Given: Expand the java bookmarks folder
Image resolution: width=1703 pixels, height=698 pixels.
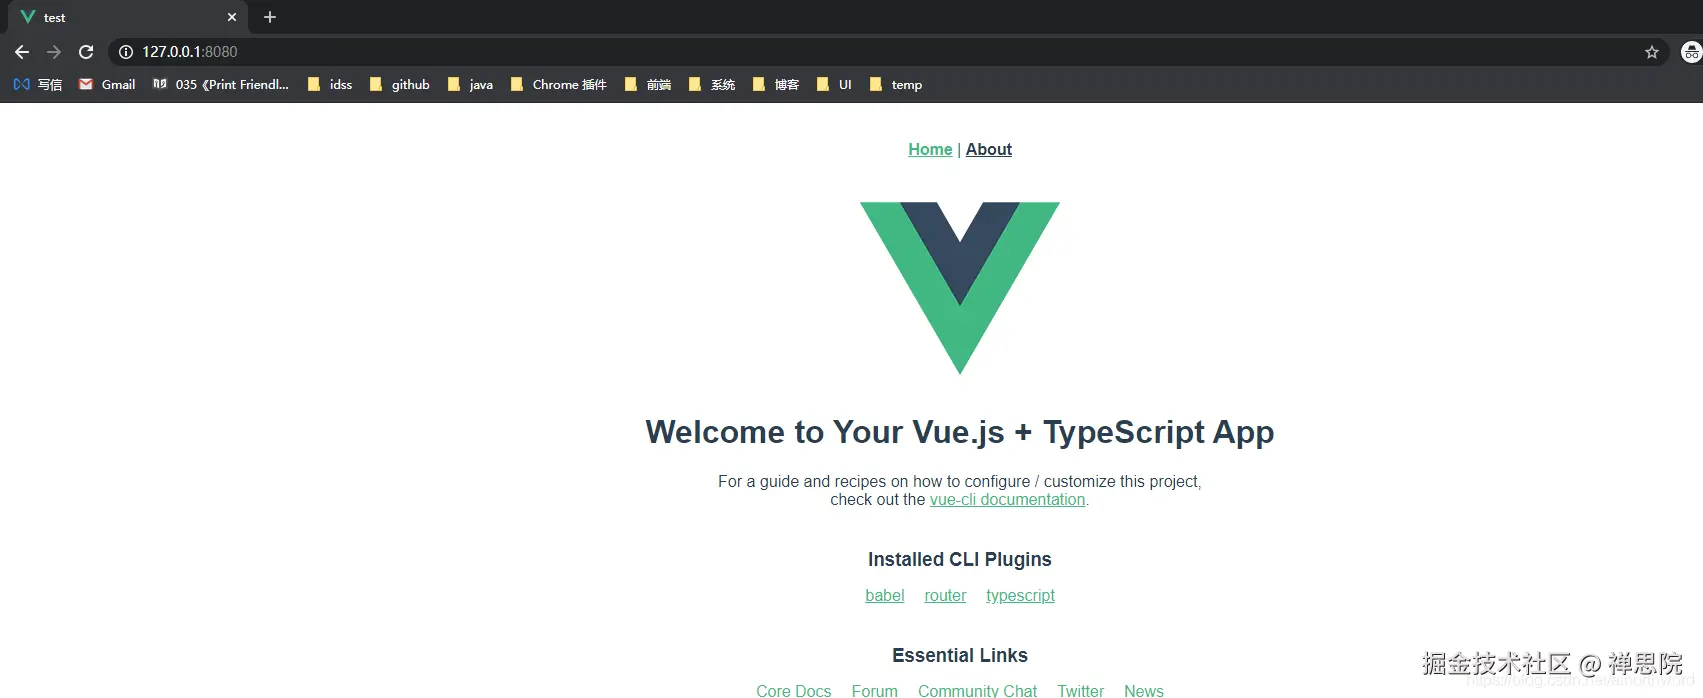Looking at the screenshot, I should [x=470, y=85].
